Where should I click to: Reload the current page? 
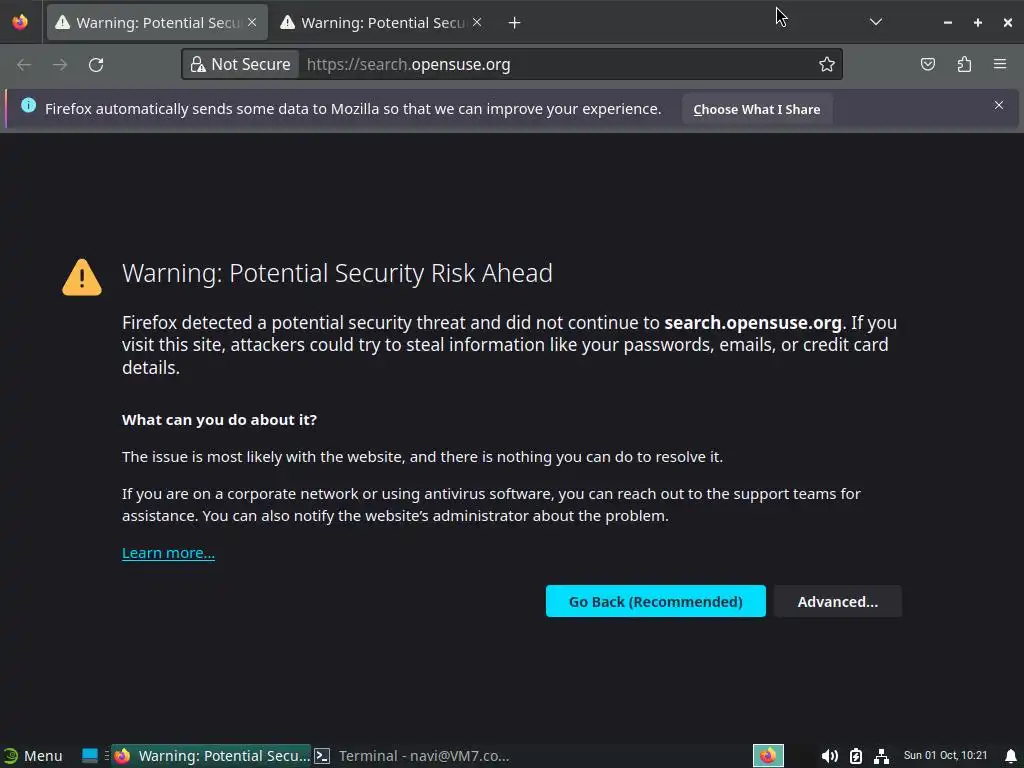coord(96,65)
